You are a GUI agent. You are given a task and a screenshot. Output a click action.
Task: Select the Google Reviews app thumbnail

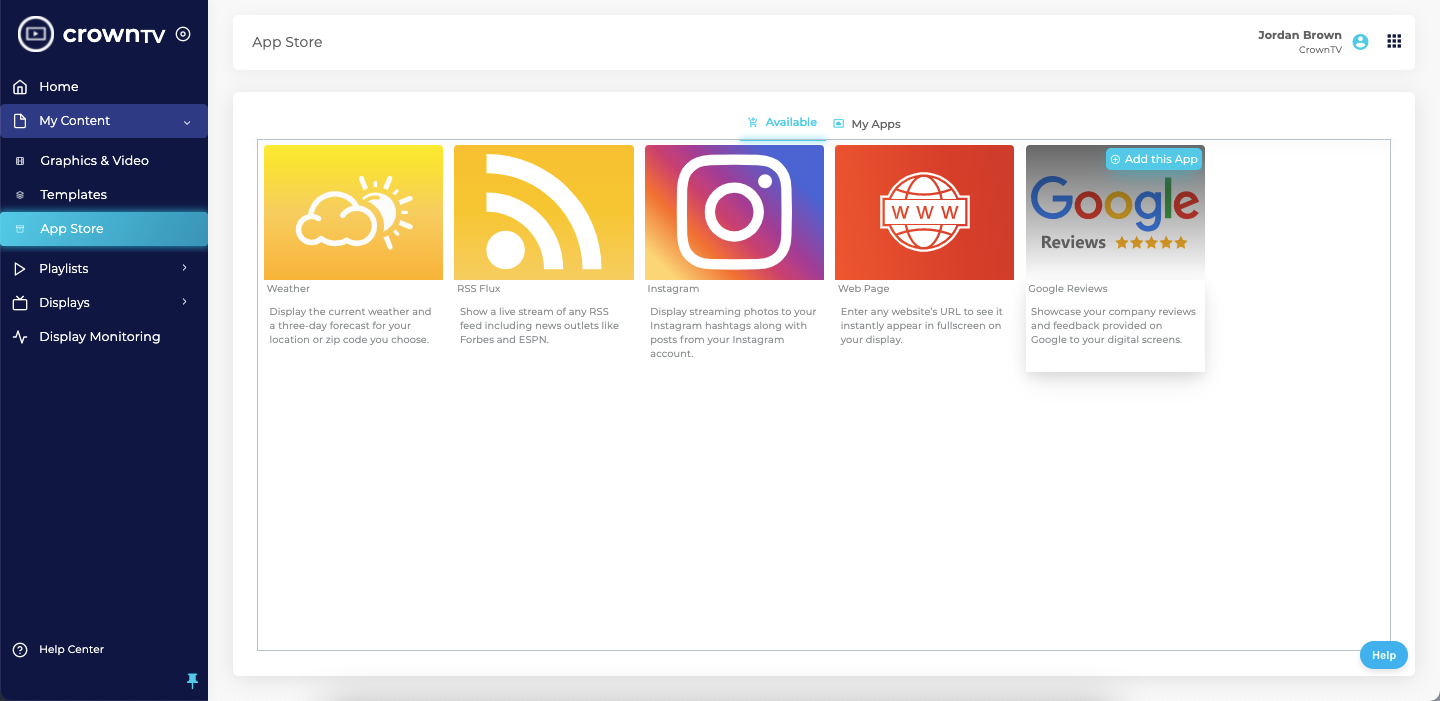[1115, 212]
